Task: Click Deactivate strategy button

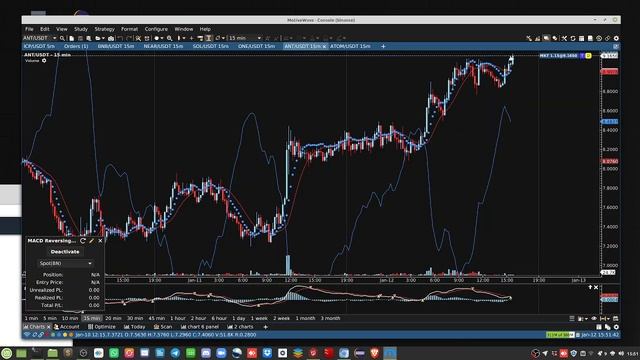Action: click(x=65, y=252)
